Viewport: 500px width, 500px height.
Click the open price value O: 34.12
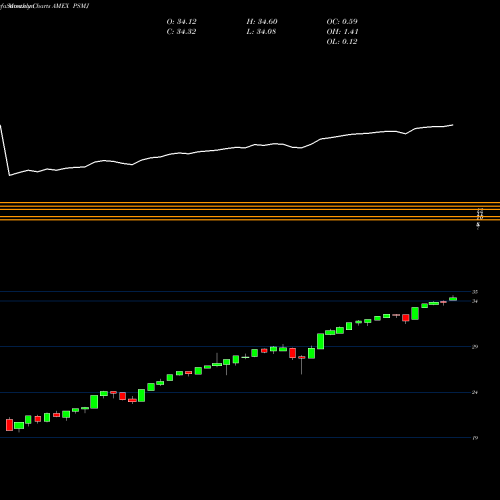point(182,22)
